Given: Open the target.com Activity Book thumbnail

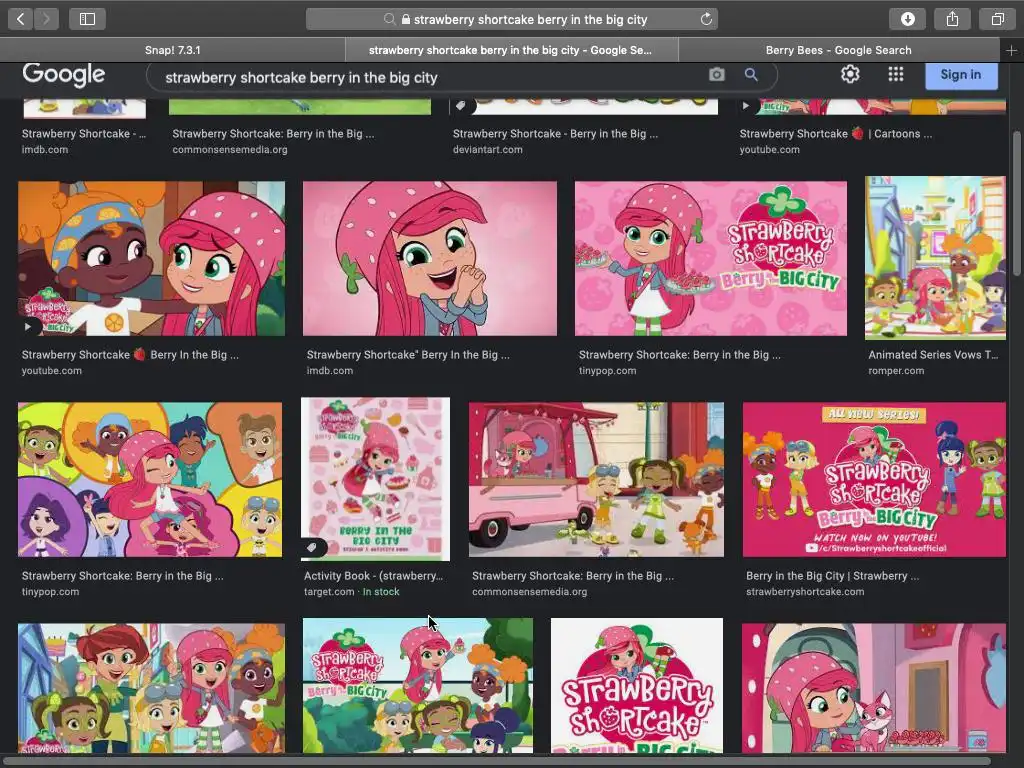Looking at the screenshot, I should [376, 479].
